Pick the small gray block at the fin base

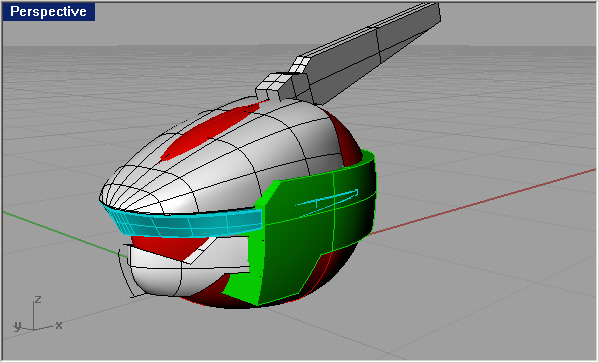point(274,86)
